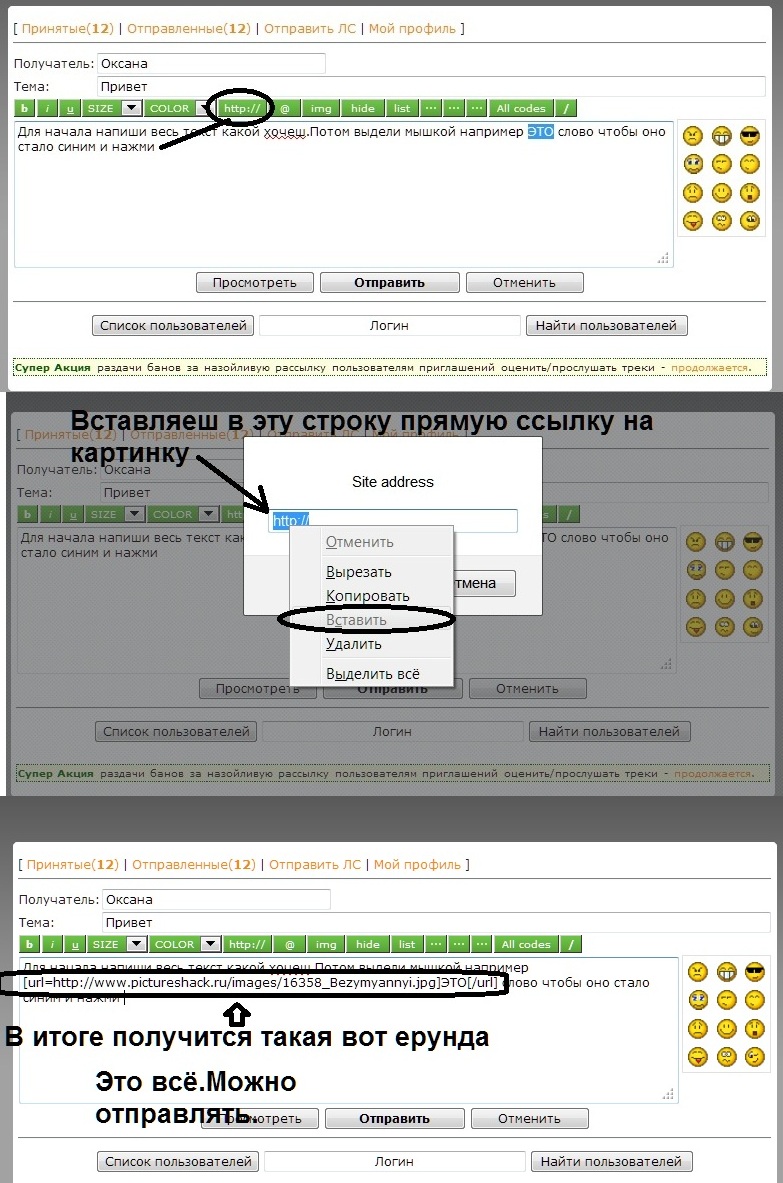Click Логин field in top screenshot
Screen dimensions: 783x1183
pos(390,326)
